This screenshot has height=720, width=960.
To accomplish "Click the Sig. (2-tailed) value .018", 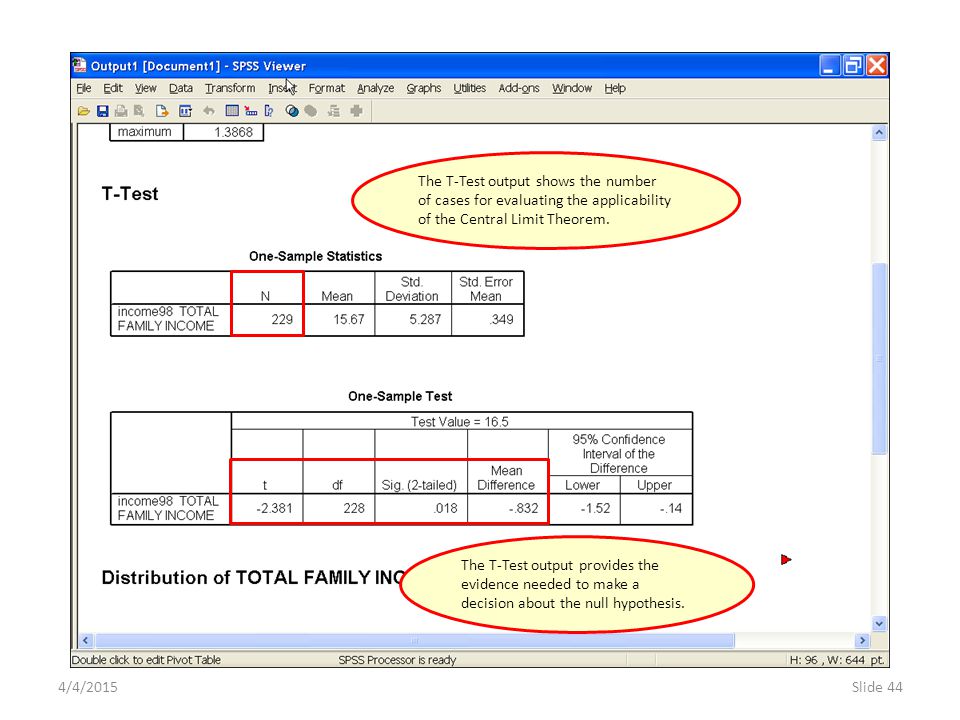I will (x=421, y=509).
